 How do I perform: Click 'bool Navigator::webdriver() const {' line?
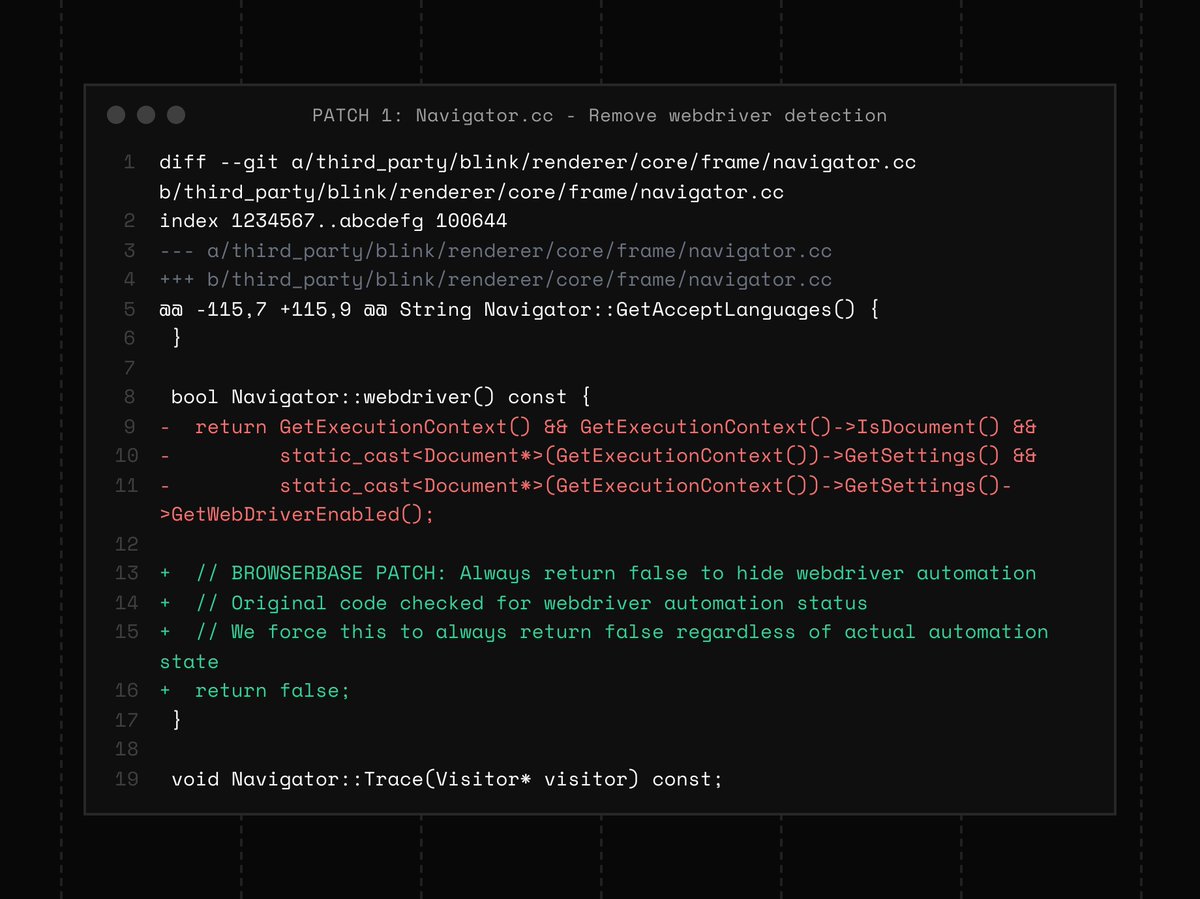(x=381, y=397)
